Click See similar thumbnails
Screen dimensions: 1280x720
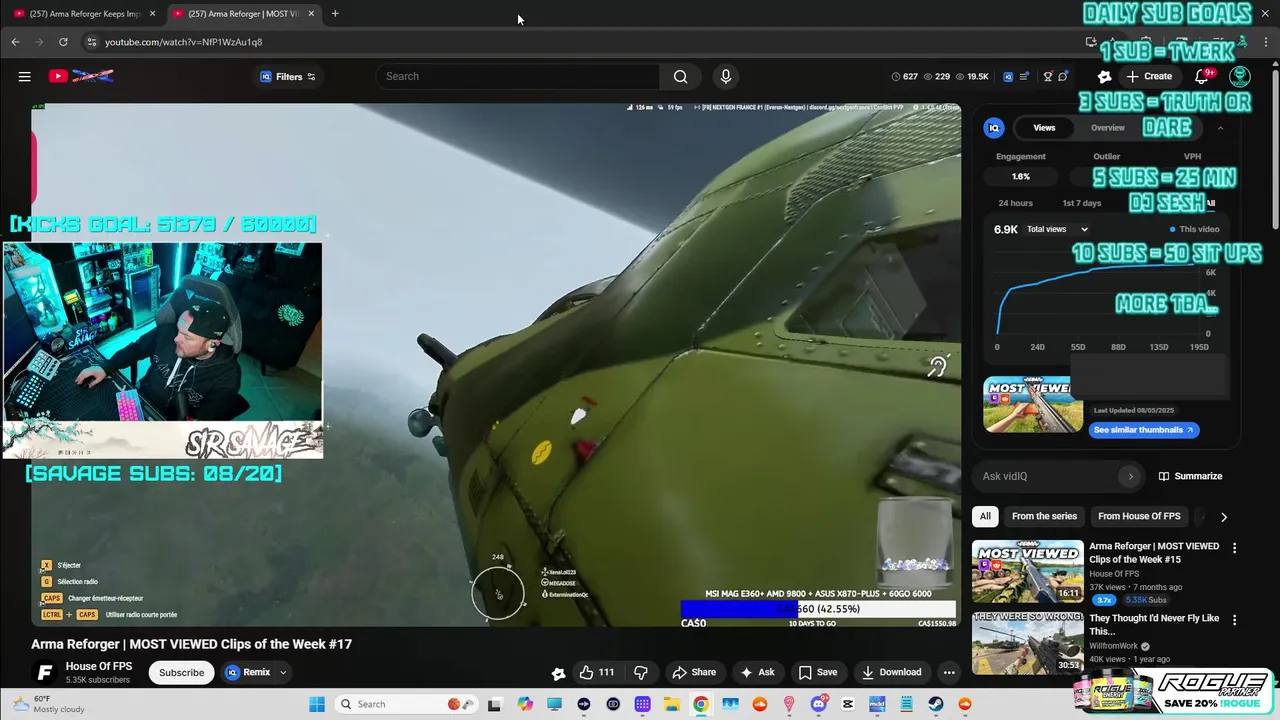click(x=1143, y=430)
